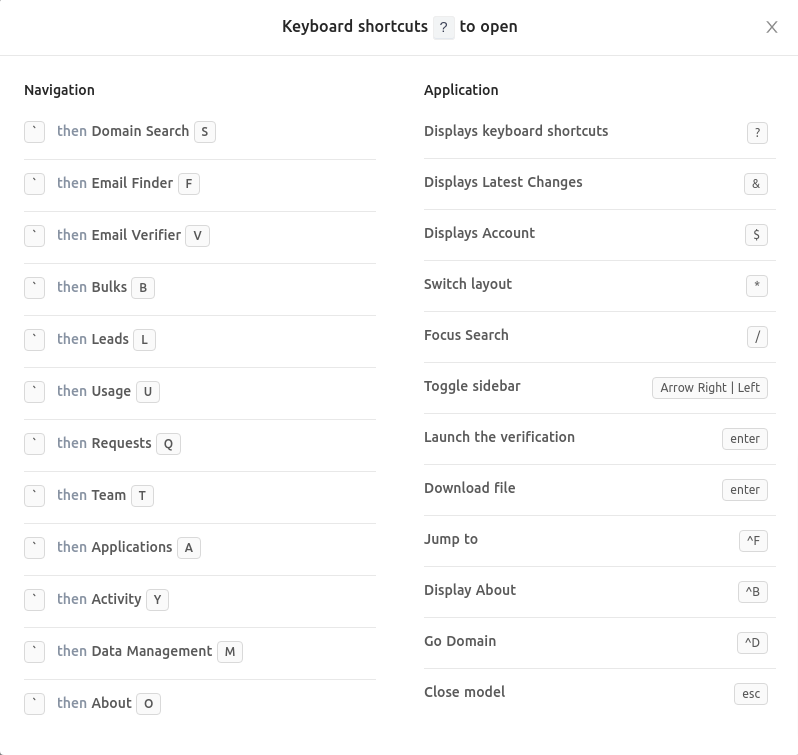Close the keyboard shortcuts dialog
This screenshot has width=798, height=755.
(772, 27)
